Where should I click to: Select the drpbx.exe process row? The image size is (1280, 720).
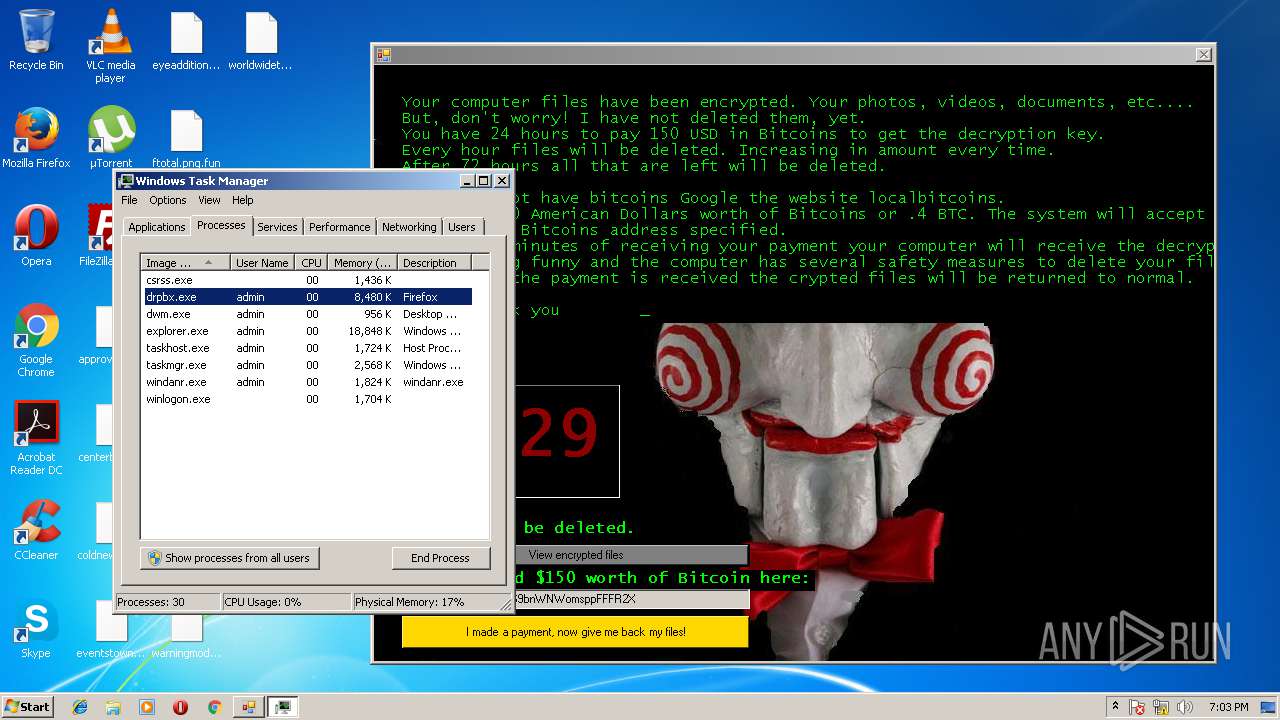pyautogui.click(x=306, y=297)
